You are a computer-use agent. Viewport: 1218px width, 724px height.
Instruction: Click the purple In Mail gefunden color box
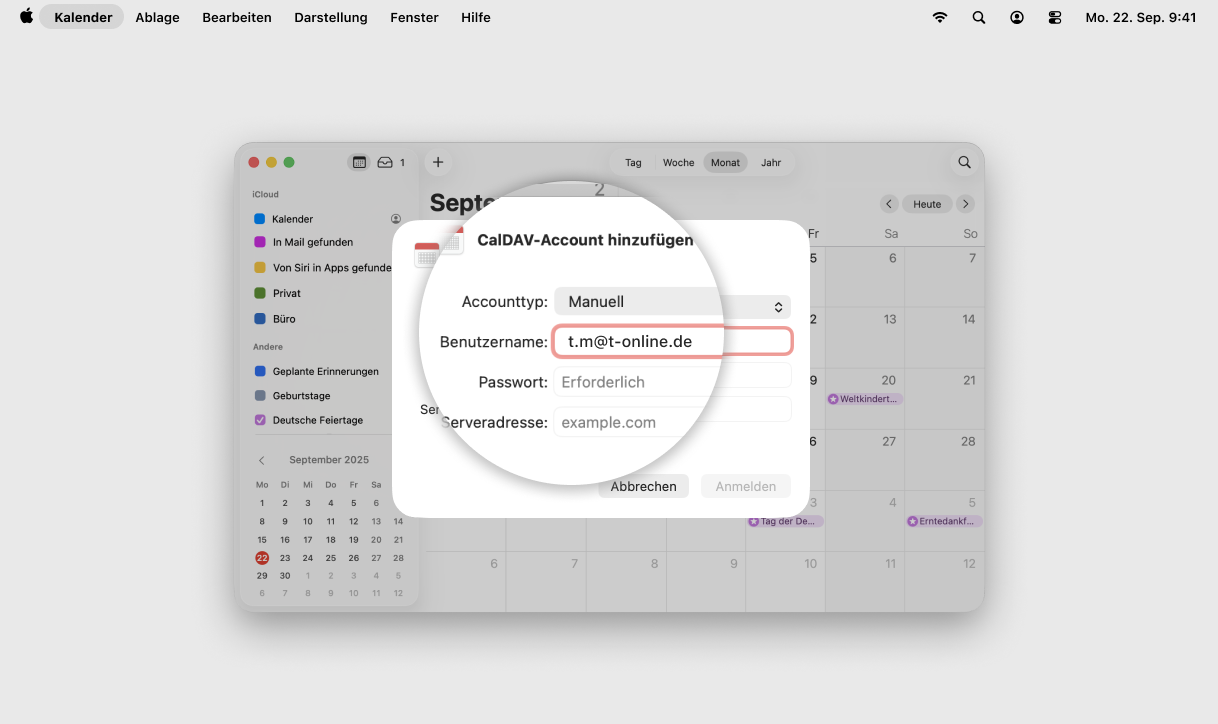tap(260, 242)
